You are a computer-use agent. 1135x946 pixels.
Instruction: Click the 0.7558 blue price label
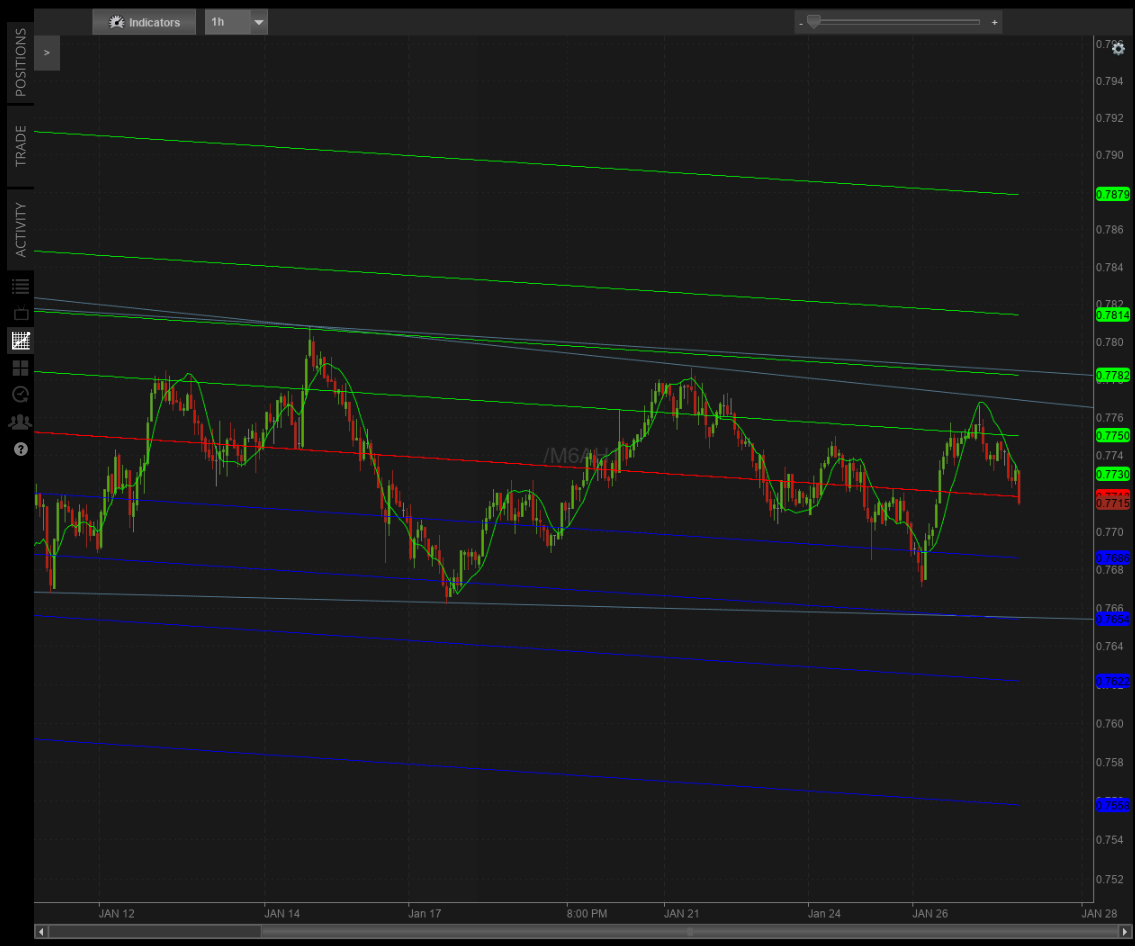(x=1113, y=805)
